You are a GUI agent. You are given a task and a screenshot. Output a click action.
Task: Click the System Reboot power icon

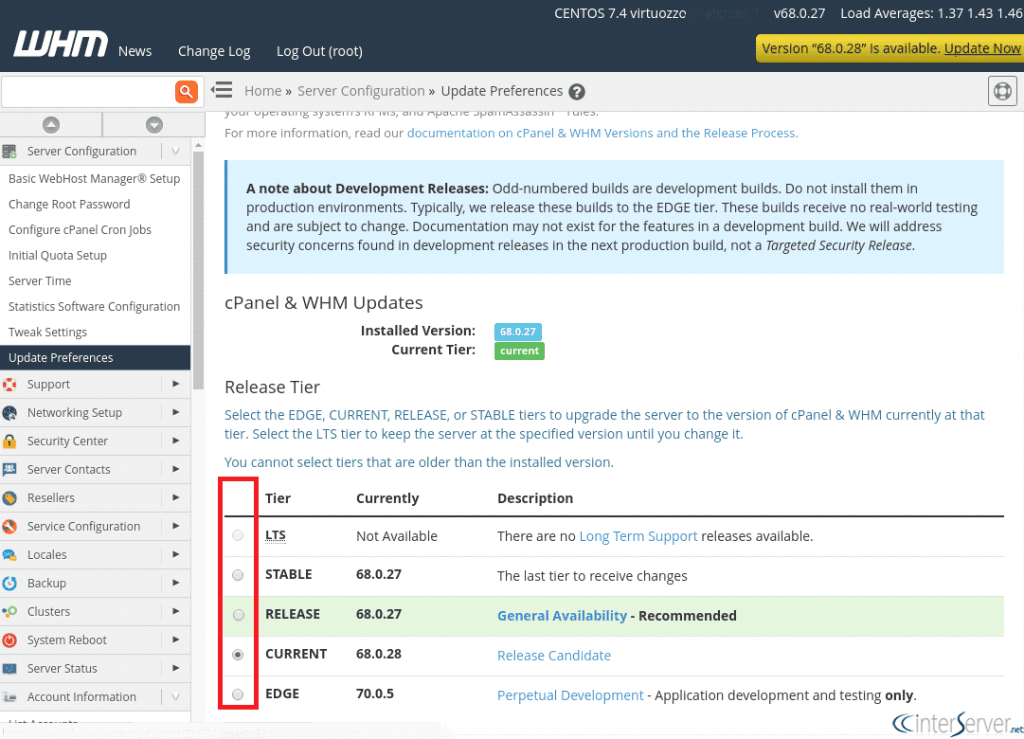point(9,640)
